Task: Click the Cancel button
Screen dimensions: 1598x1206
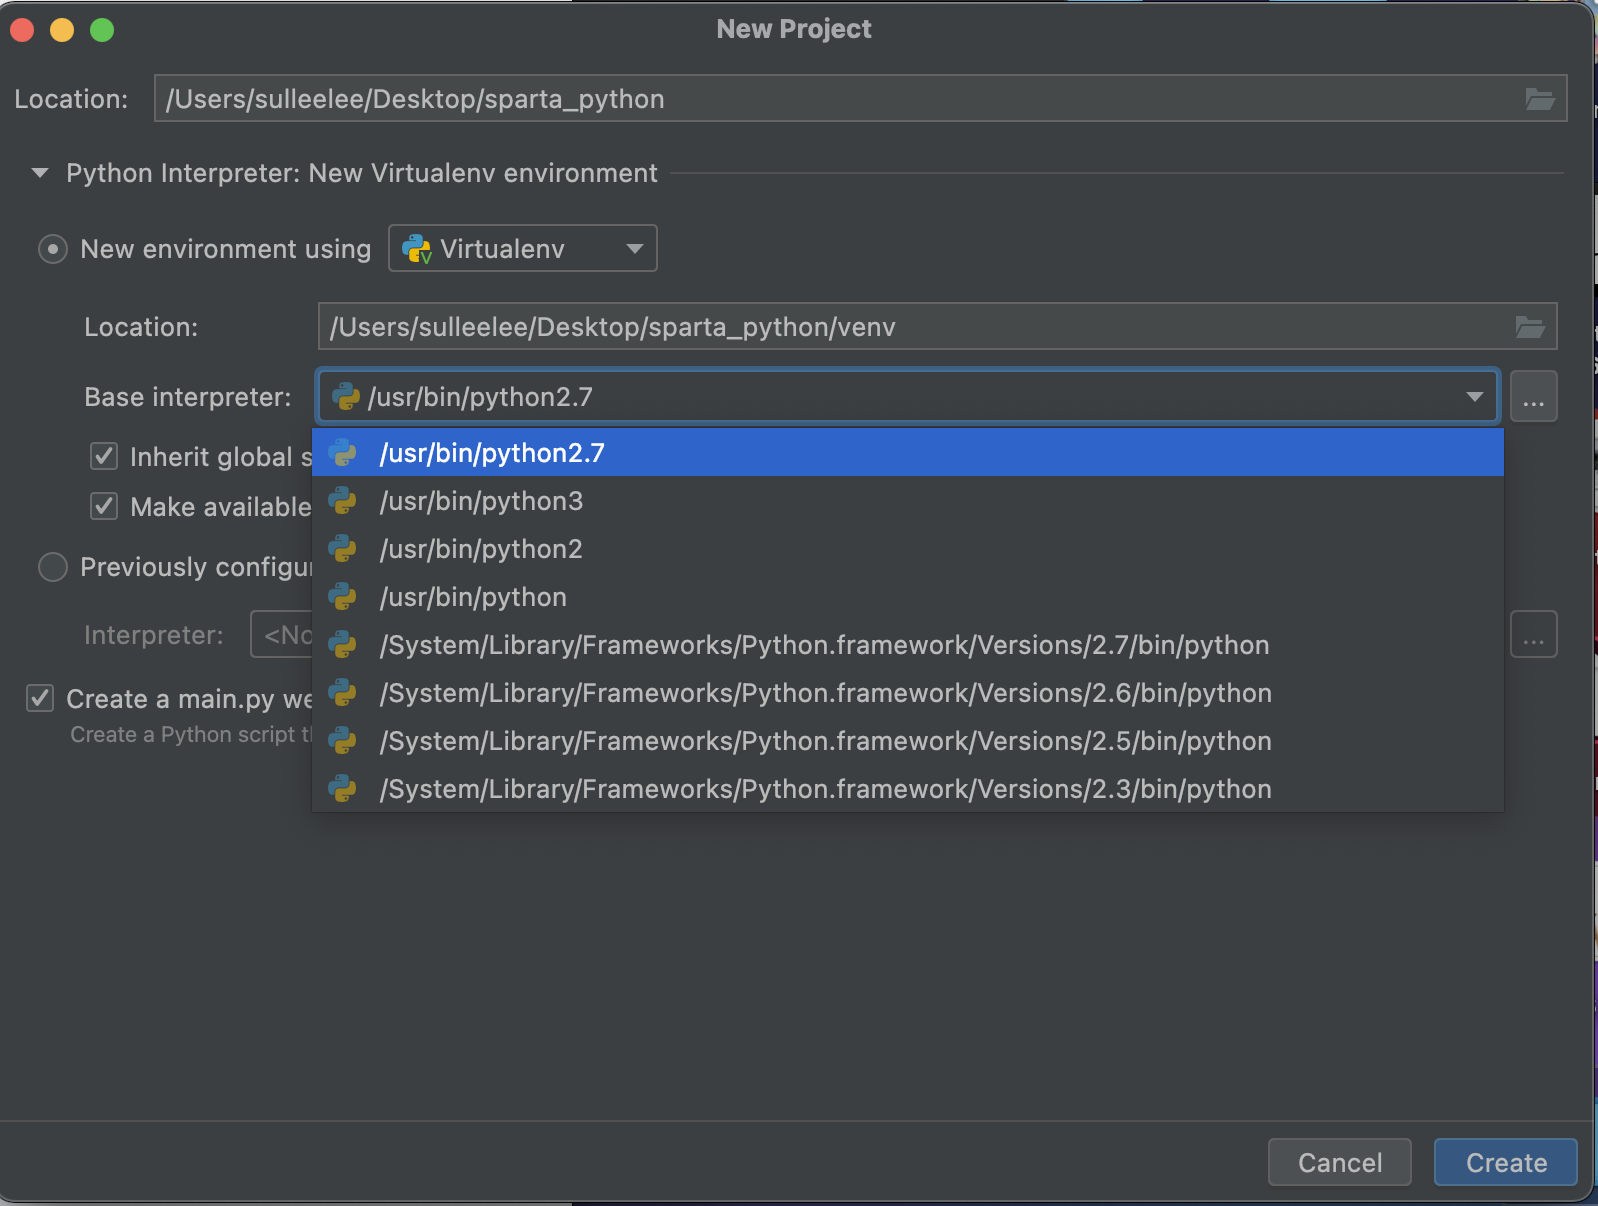Action: click(x=1339, y=1162)
